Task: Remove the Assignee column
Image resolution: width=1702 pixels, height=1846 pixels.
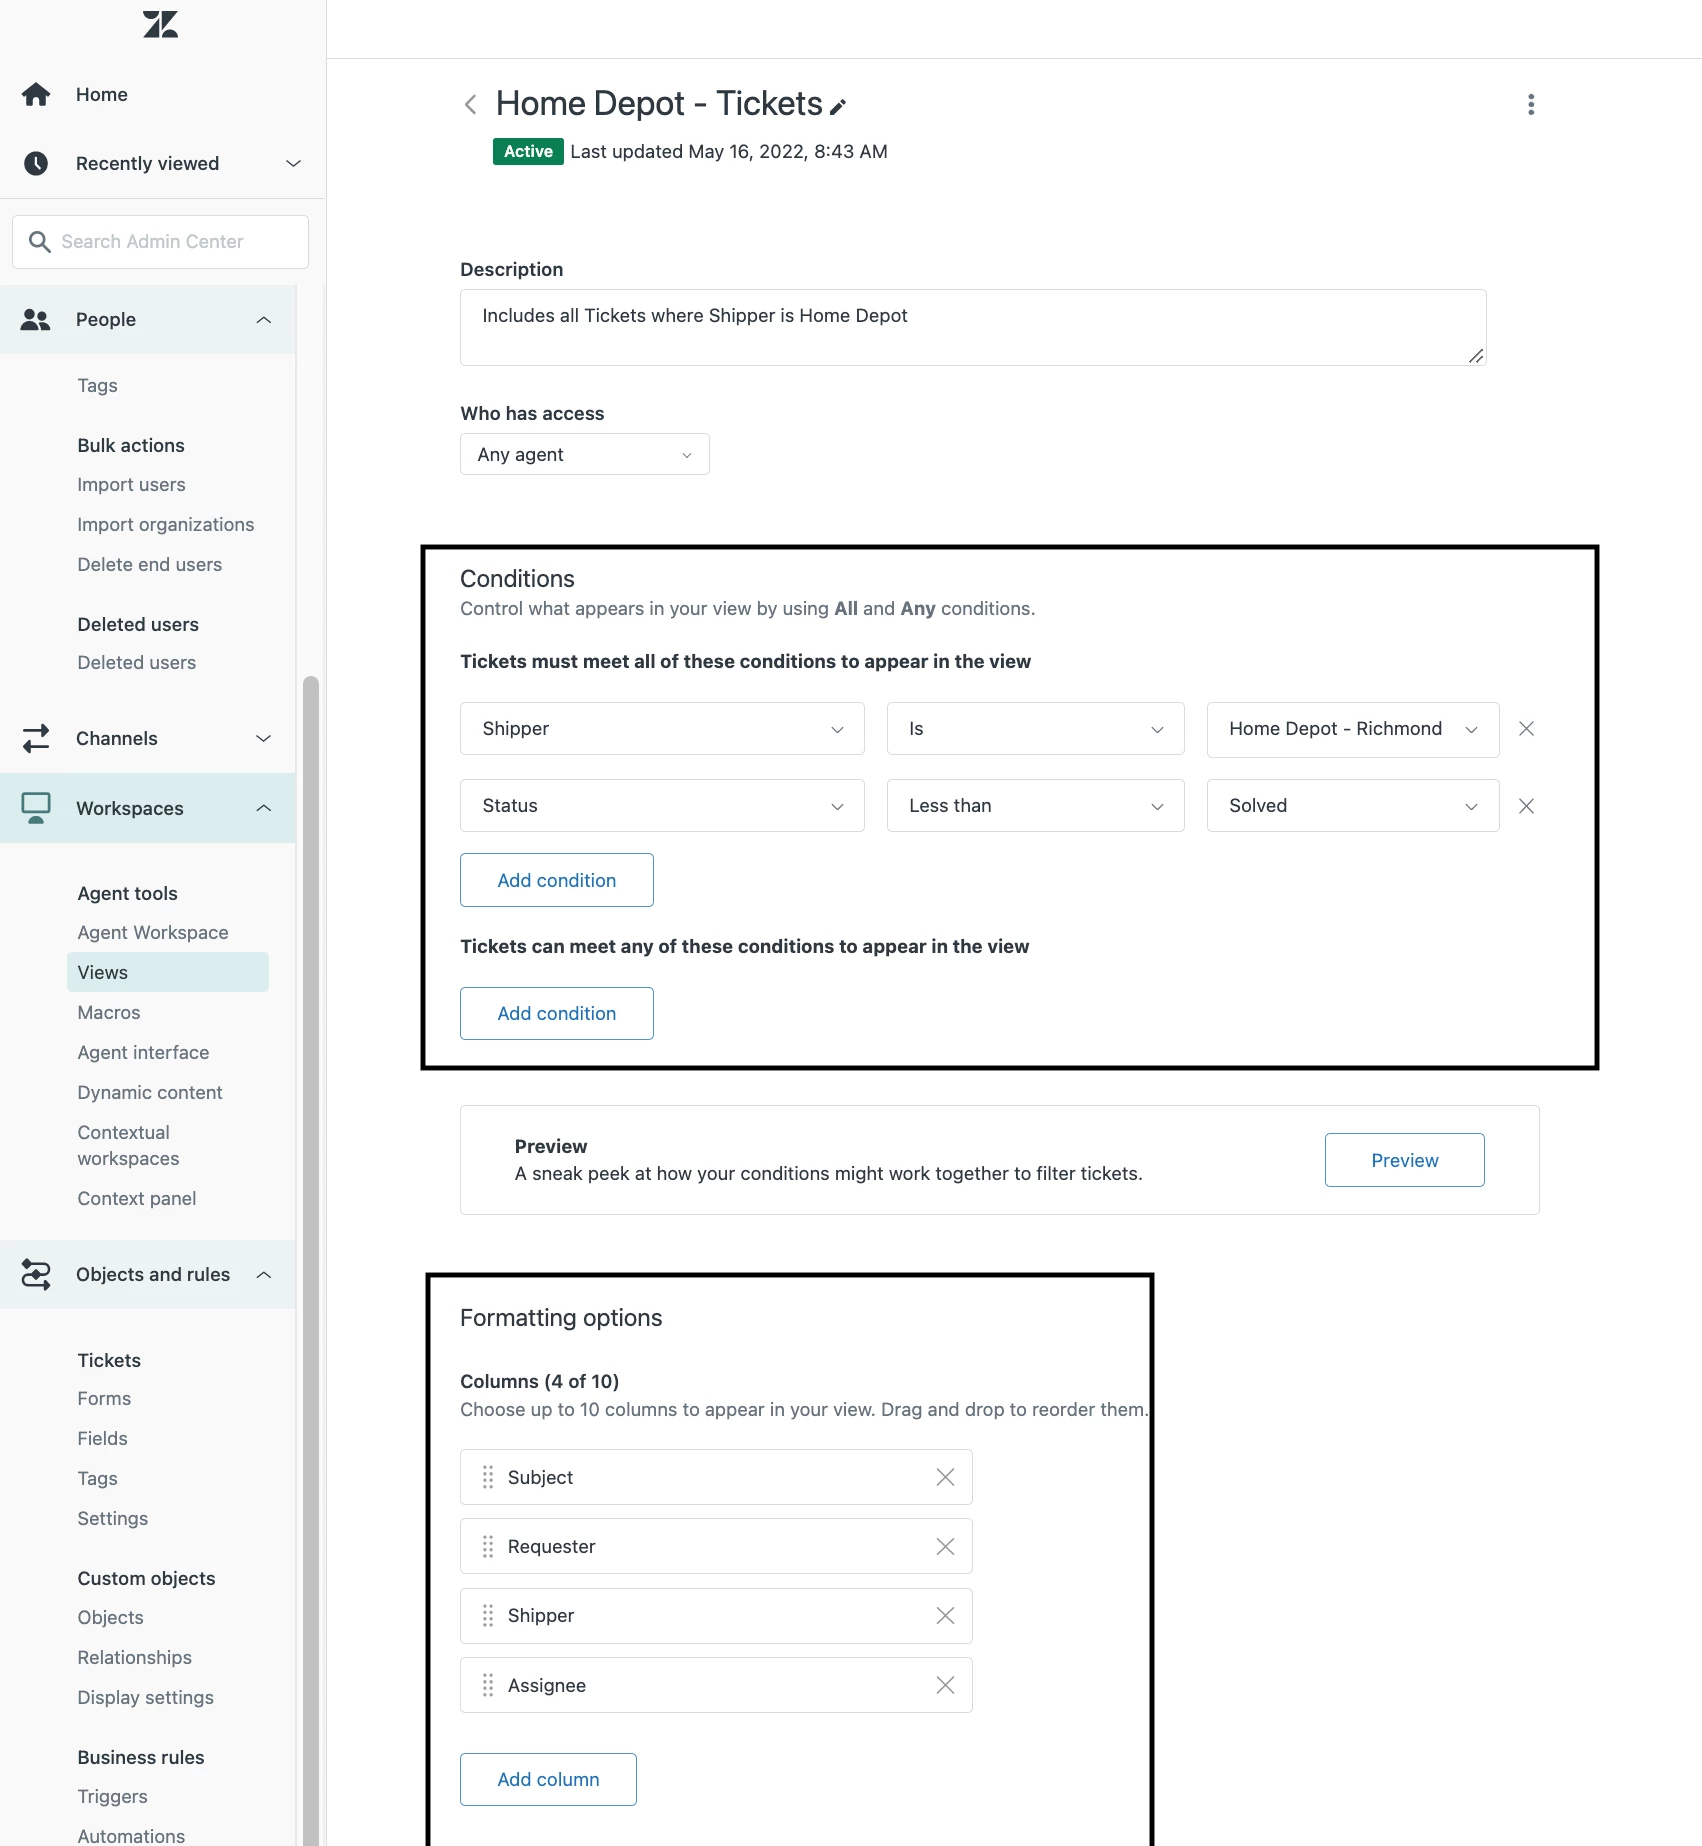Action: click(945, 1685)
